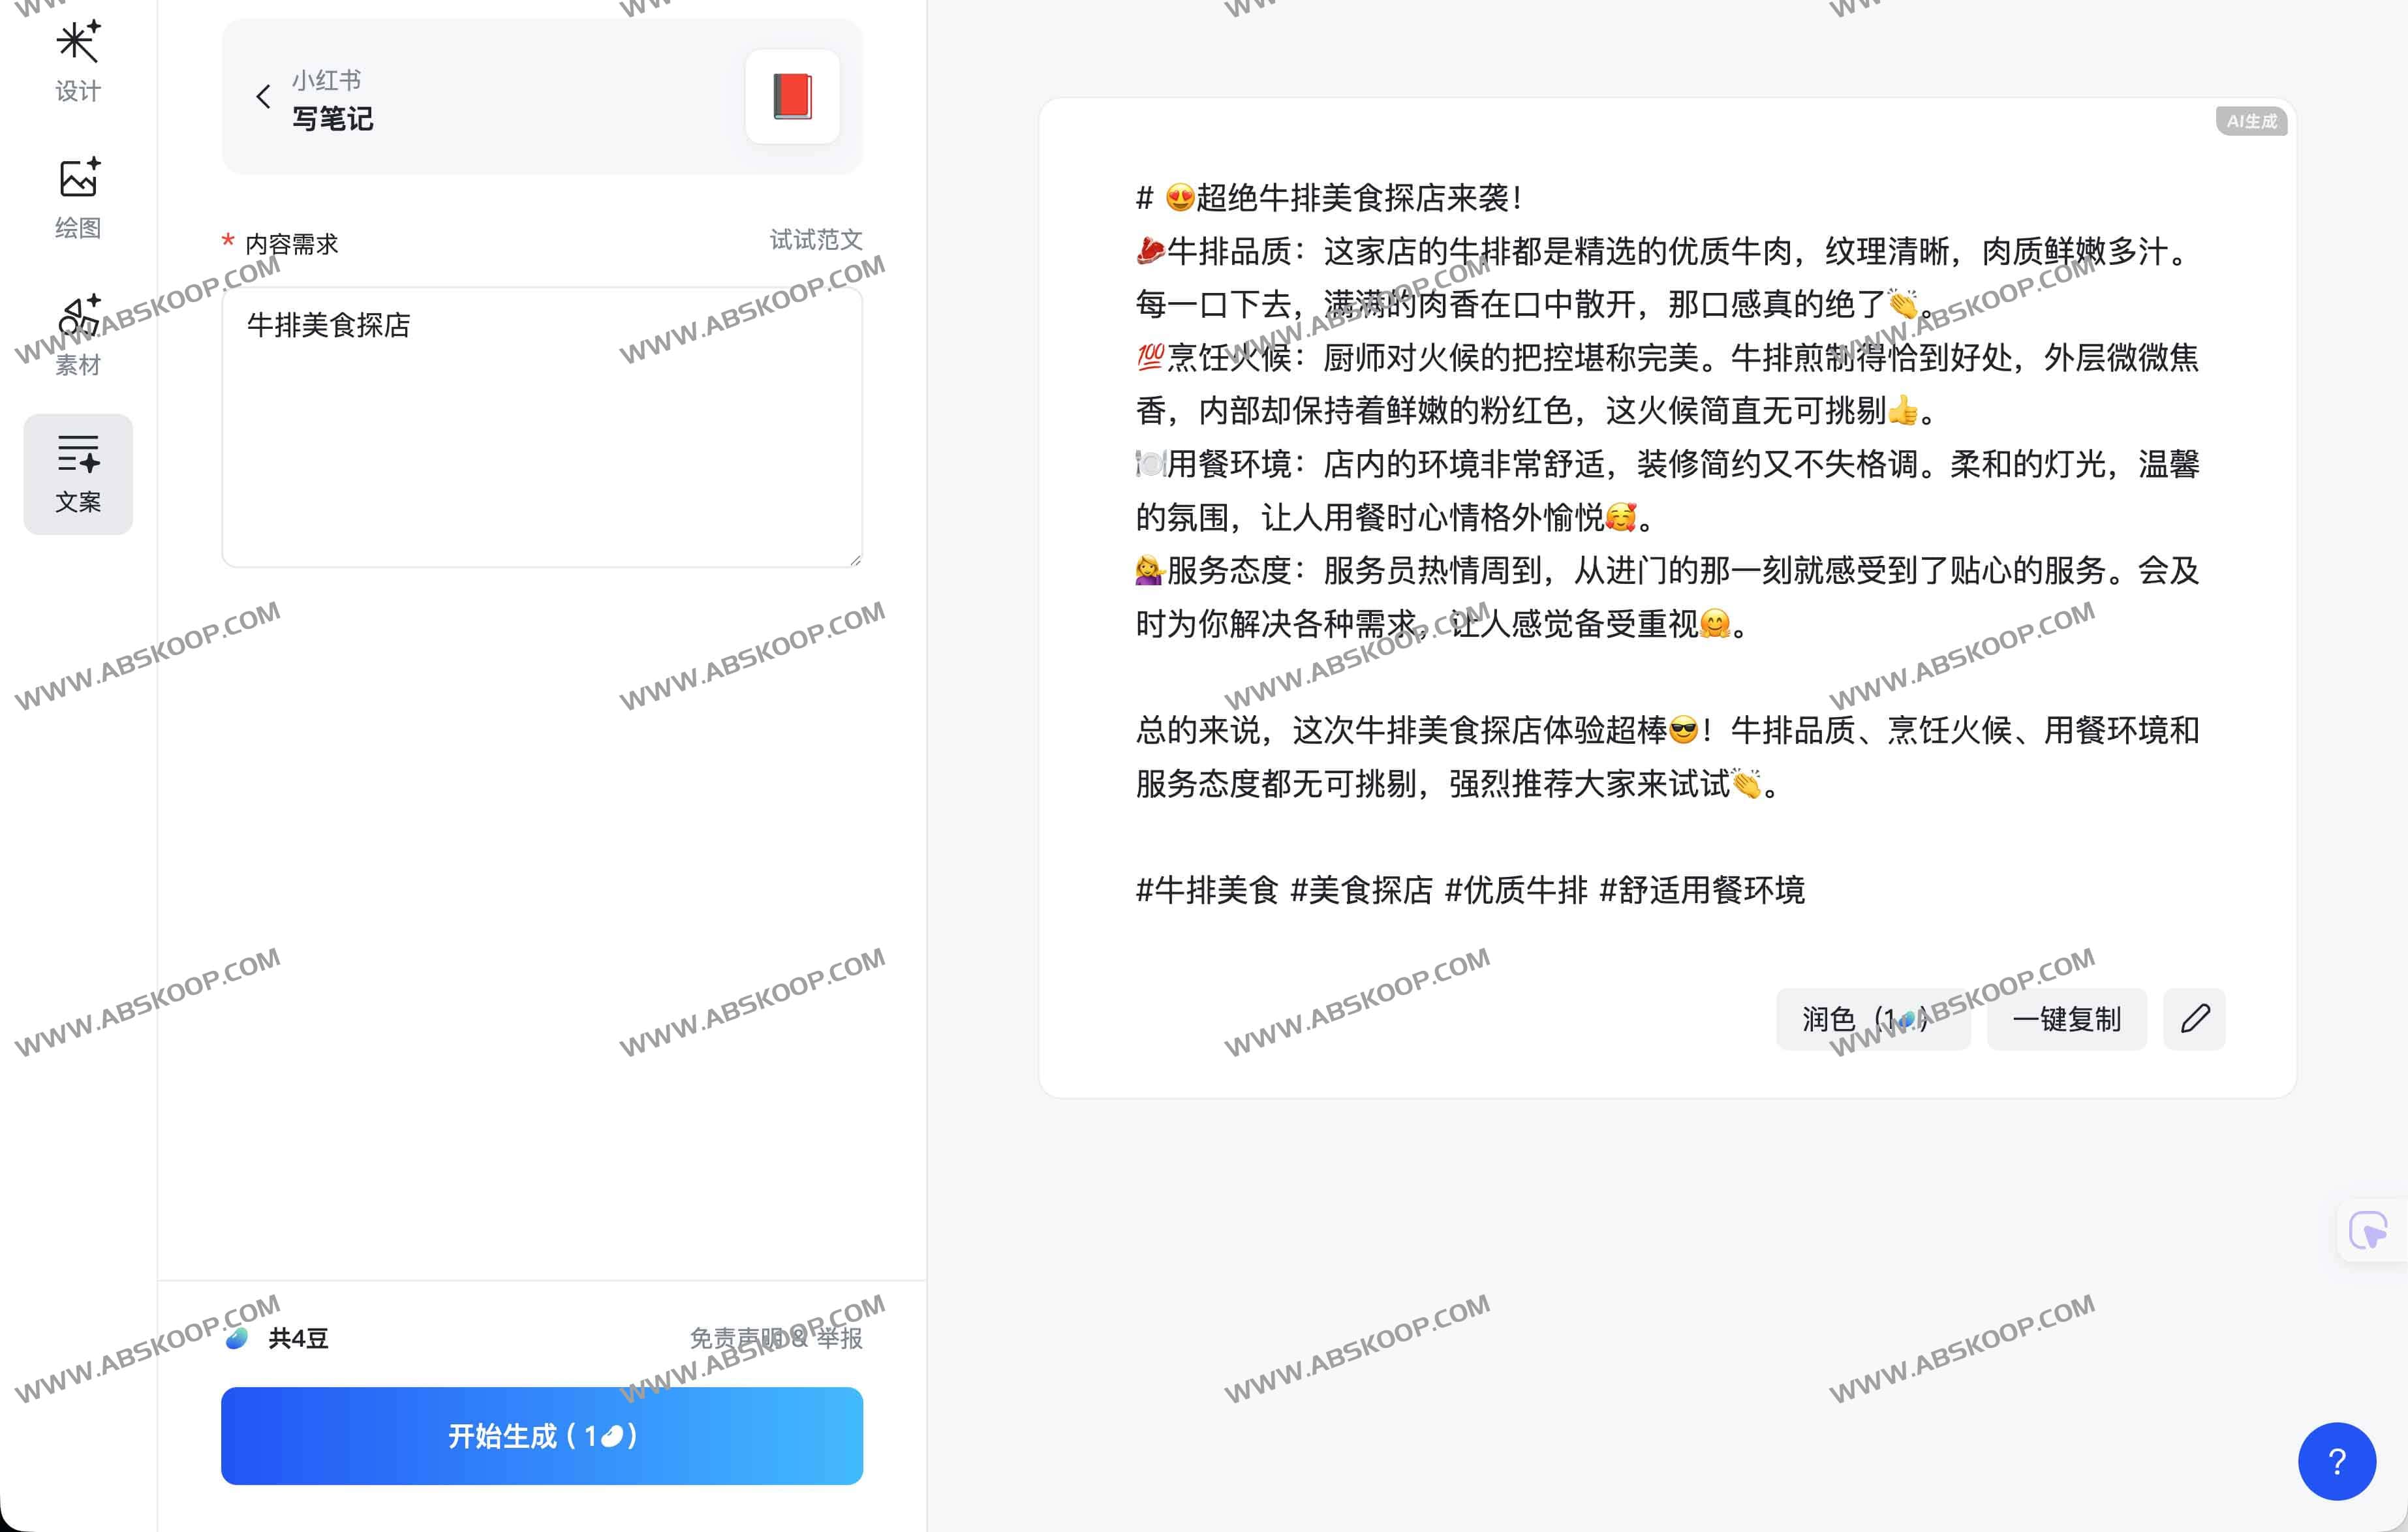Click the 试试范文 sample text link

pos(815,240)
